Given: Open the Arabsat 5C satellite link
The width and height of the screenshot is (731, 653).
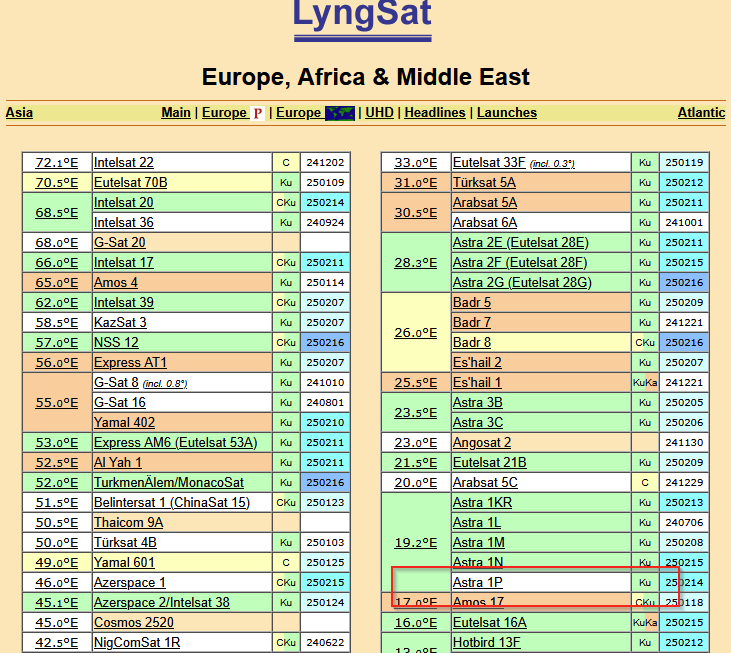Looking at the screenshot, I should 485,483.
